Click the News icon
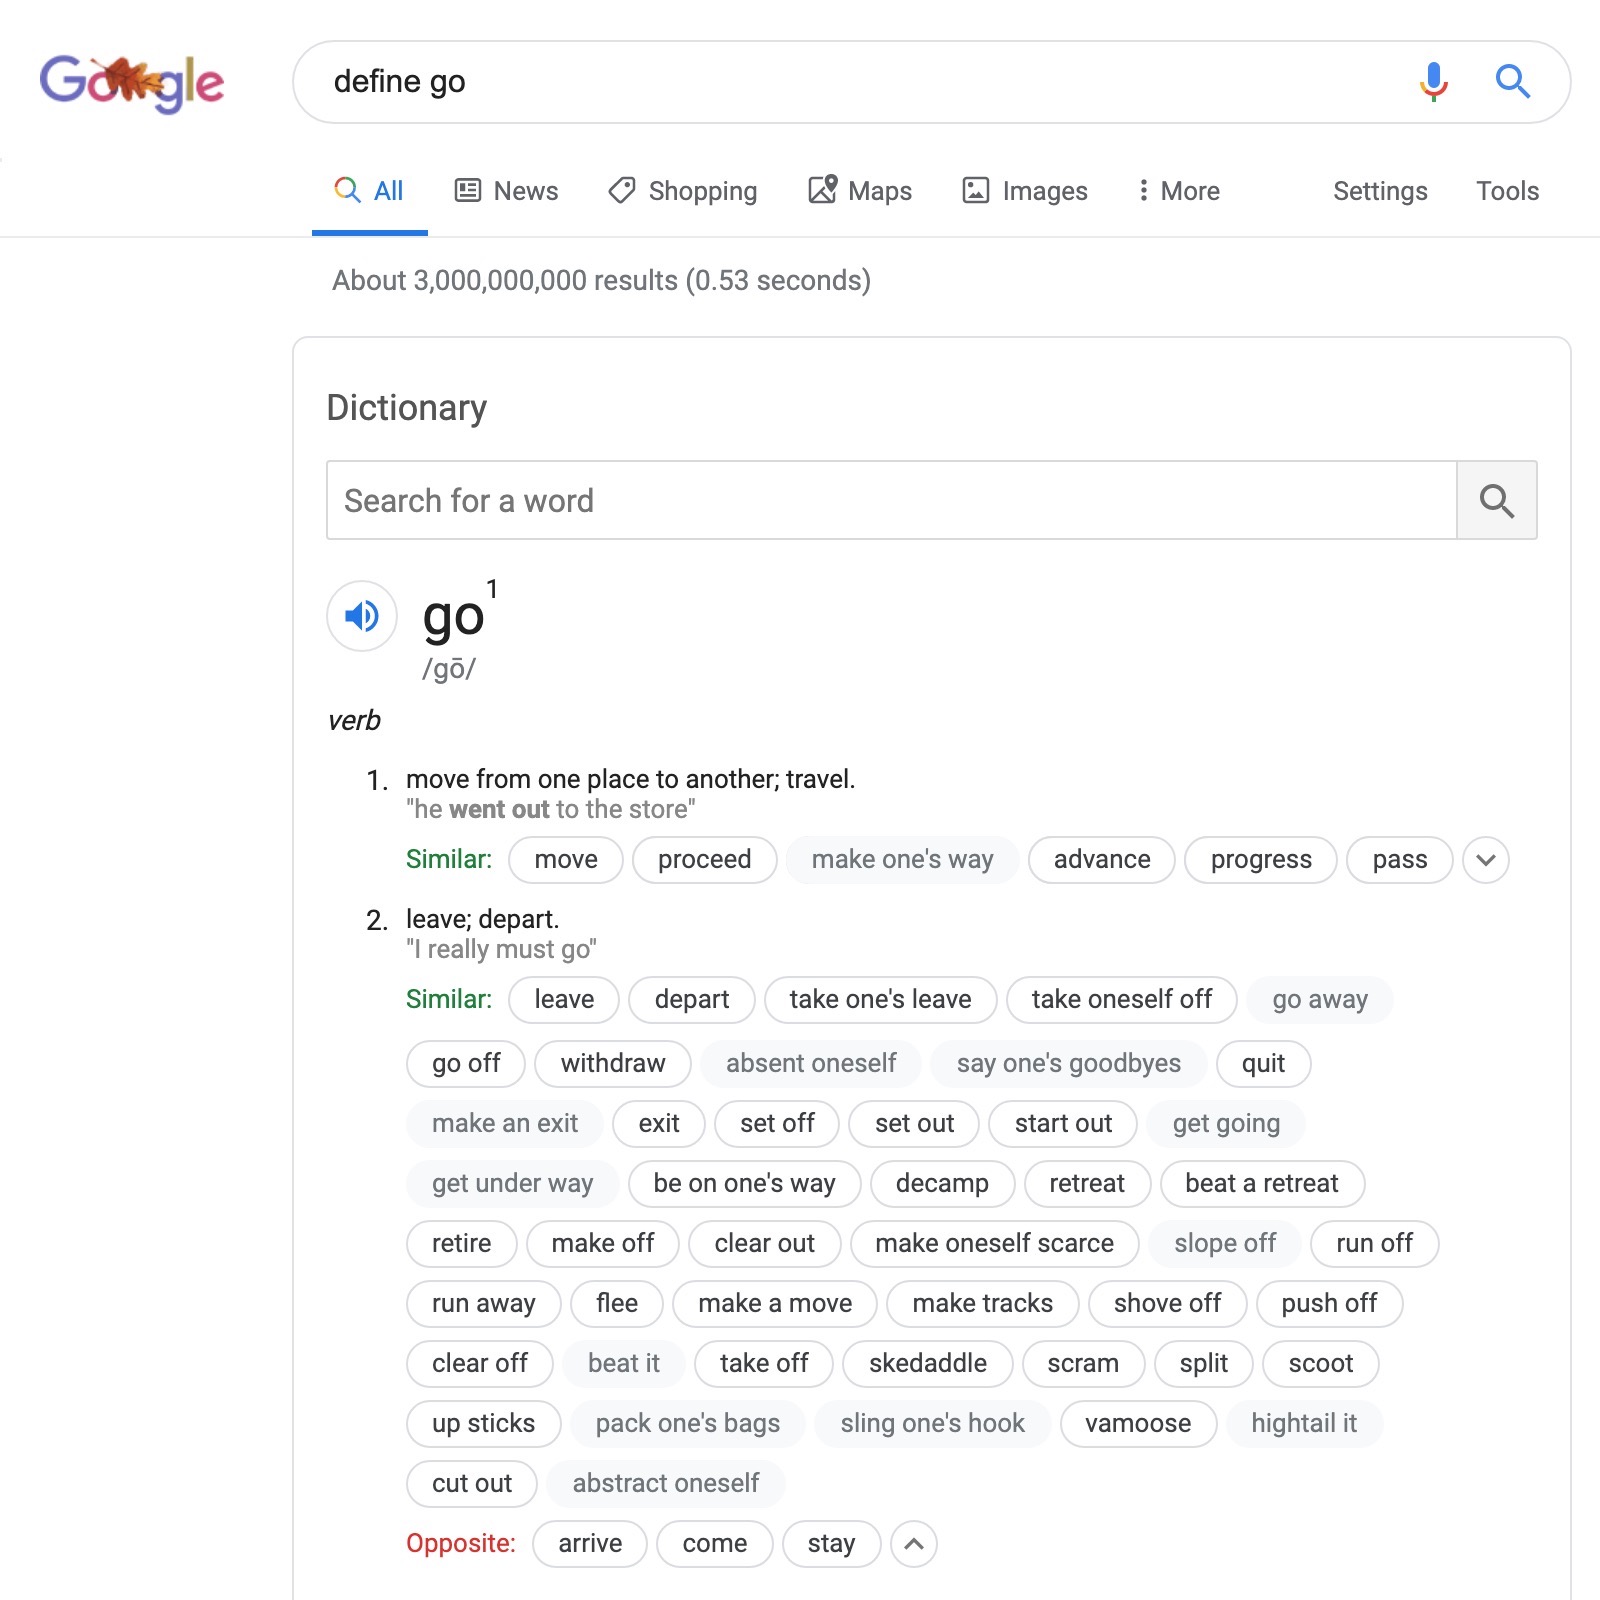Screen dimensions: 1600x1600 point(469,190)
